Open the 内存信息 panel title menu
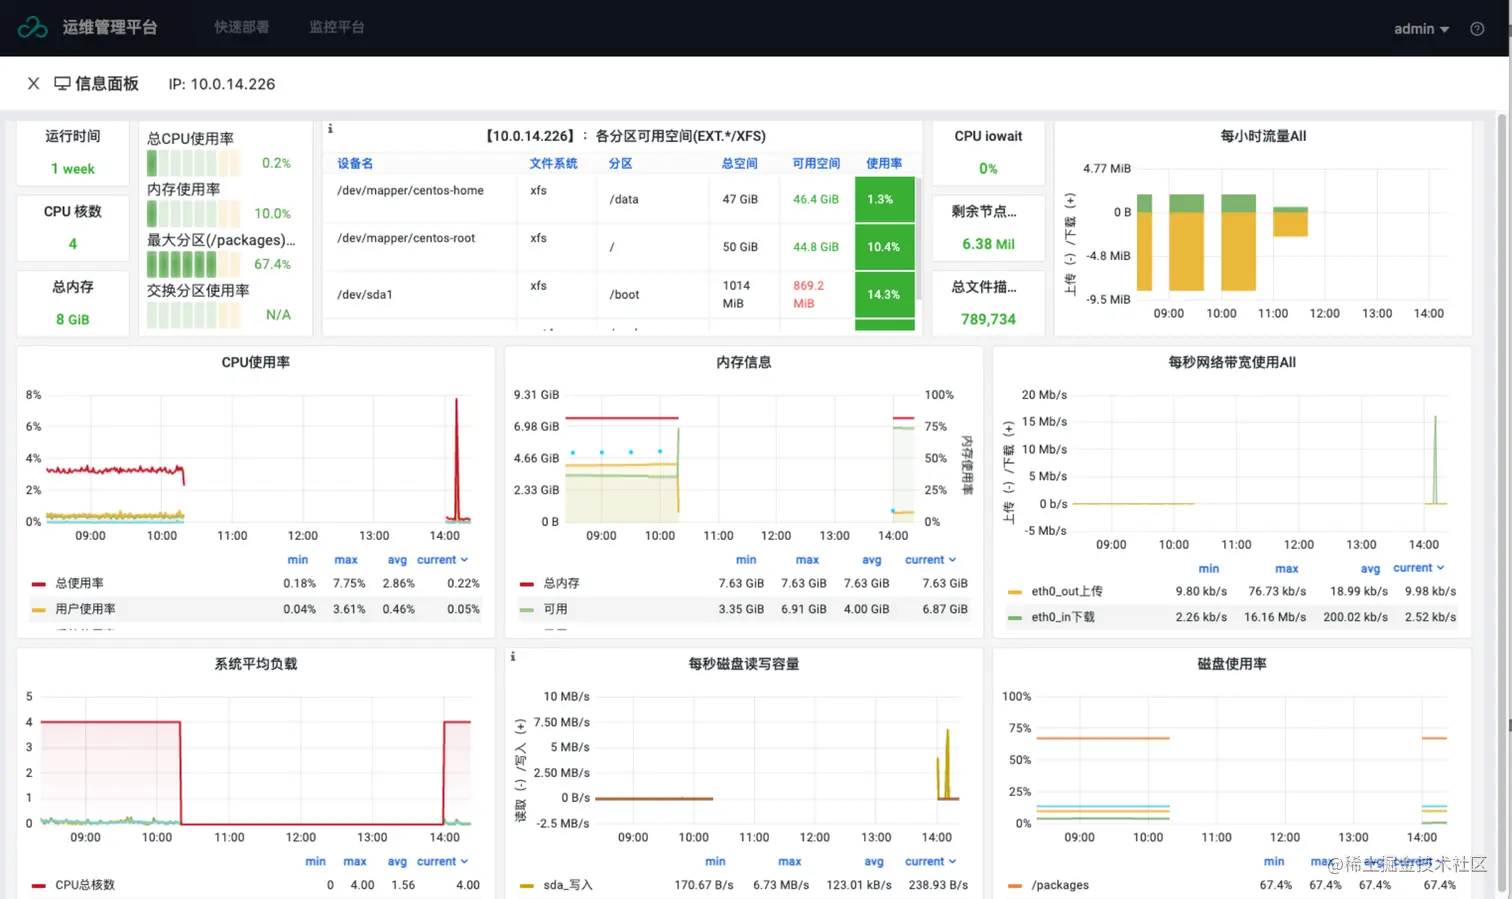The width and height of the screenshot is (1512, 899). [x=744, y=362]
